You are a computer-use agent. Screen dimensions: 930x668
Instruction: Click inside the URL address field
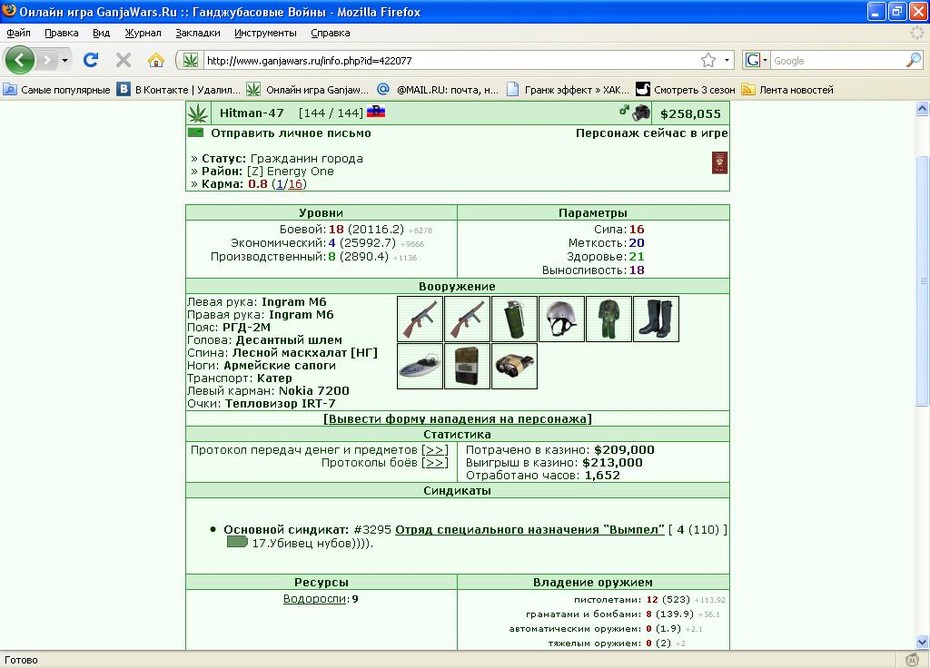click(x=451, y=60)
